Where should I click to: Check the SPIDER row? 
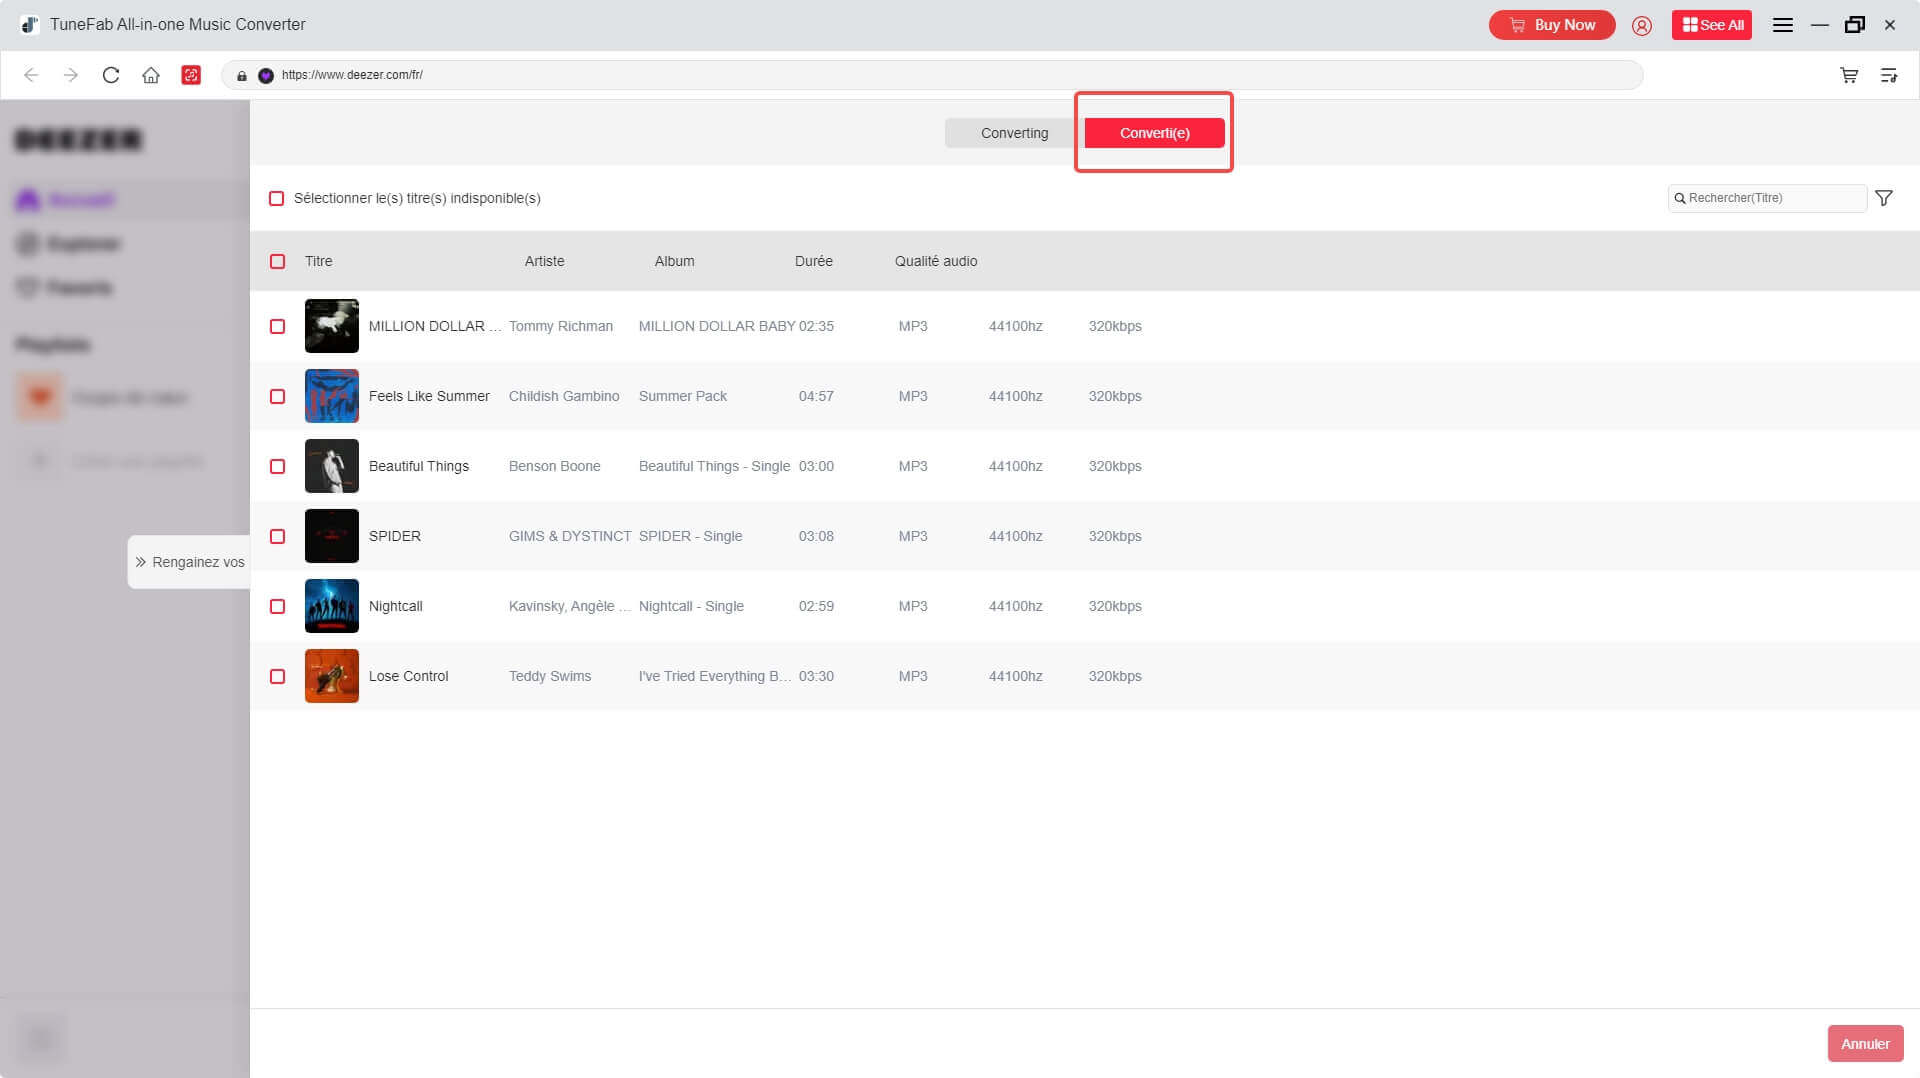278,536
